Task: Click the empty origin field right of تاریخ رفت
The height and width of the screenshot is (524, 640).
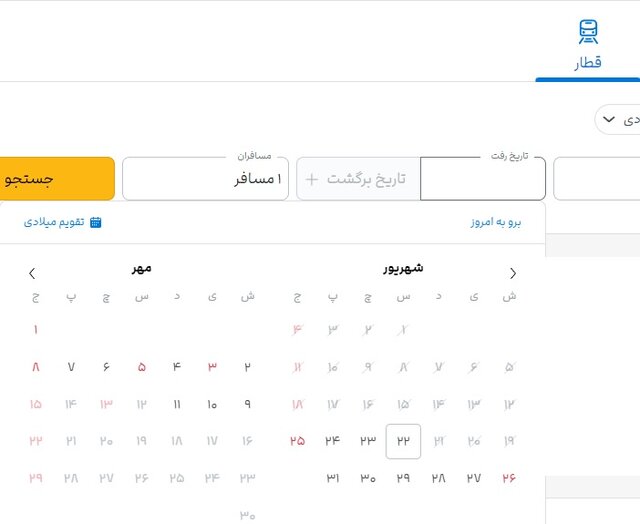Action: (596, 179)
